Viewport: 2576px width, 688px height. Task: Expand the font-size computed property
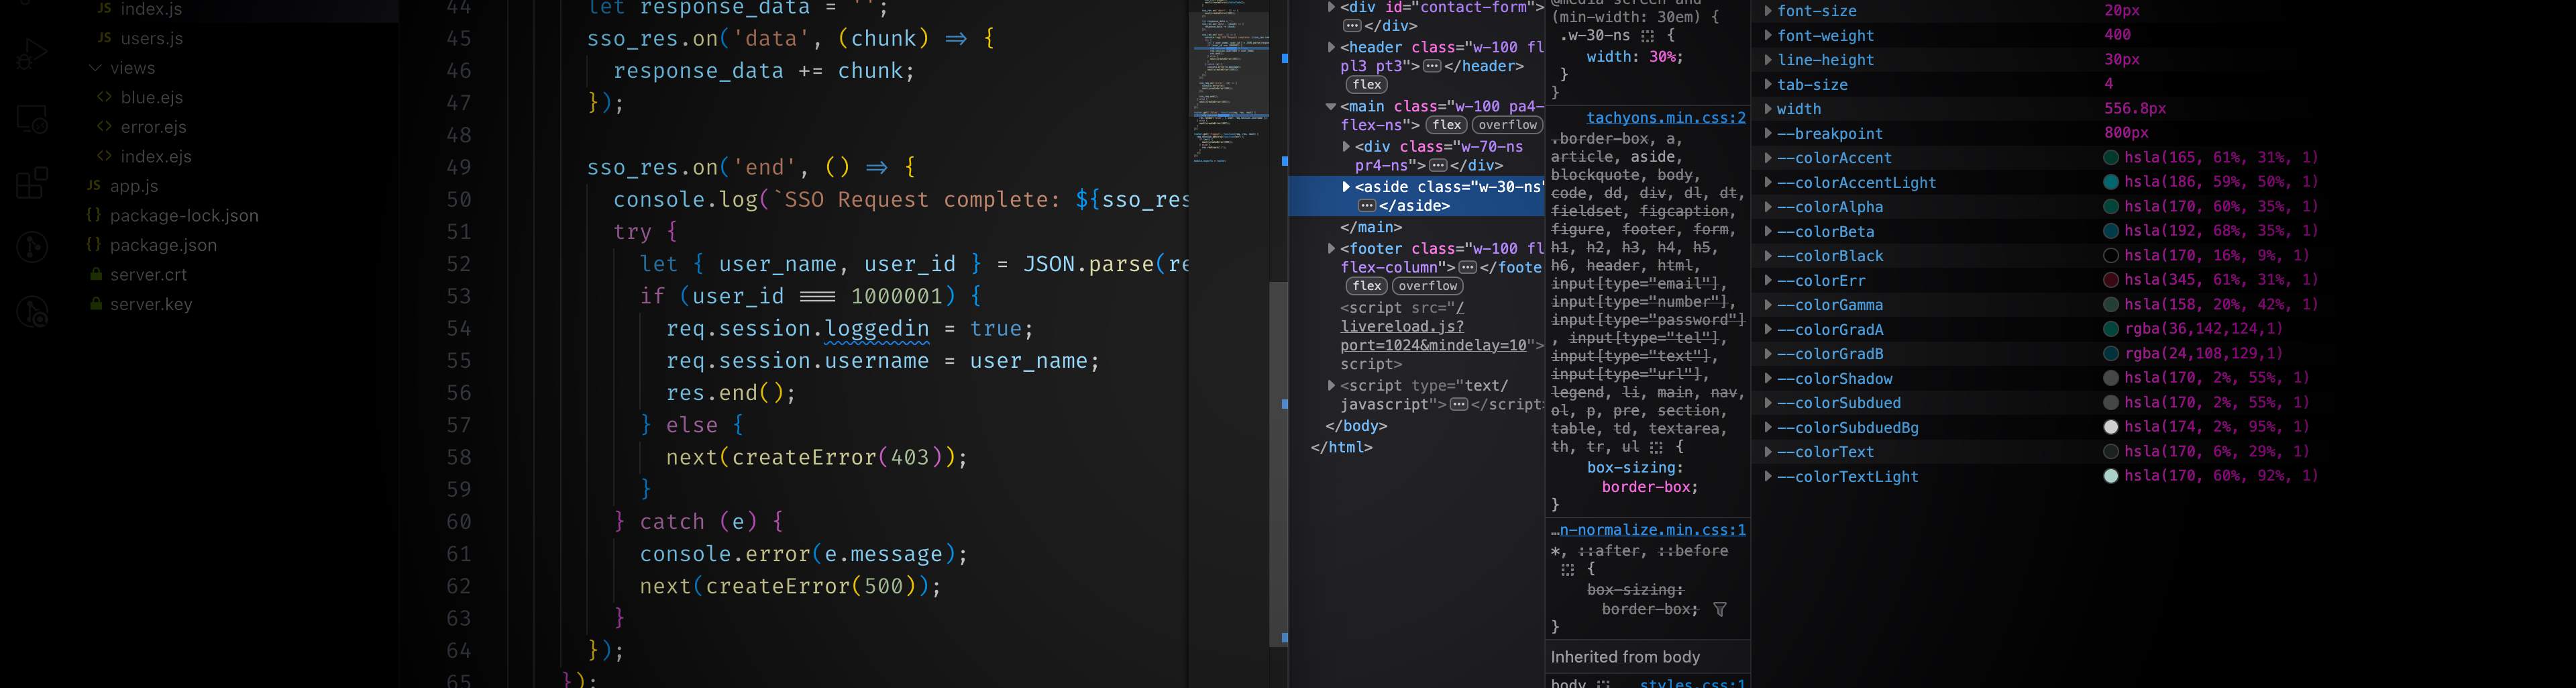(1768, 11)
